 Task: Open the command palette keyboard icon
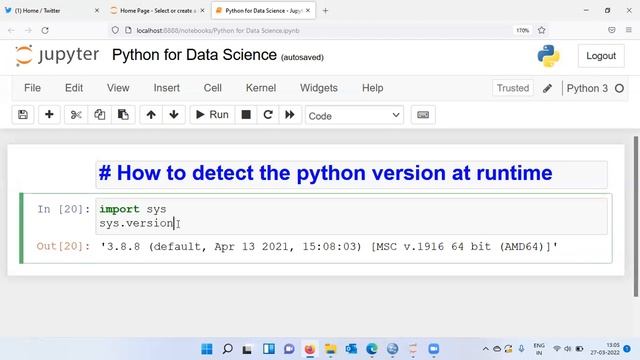tap(423, 115)
